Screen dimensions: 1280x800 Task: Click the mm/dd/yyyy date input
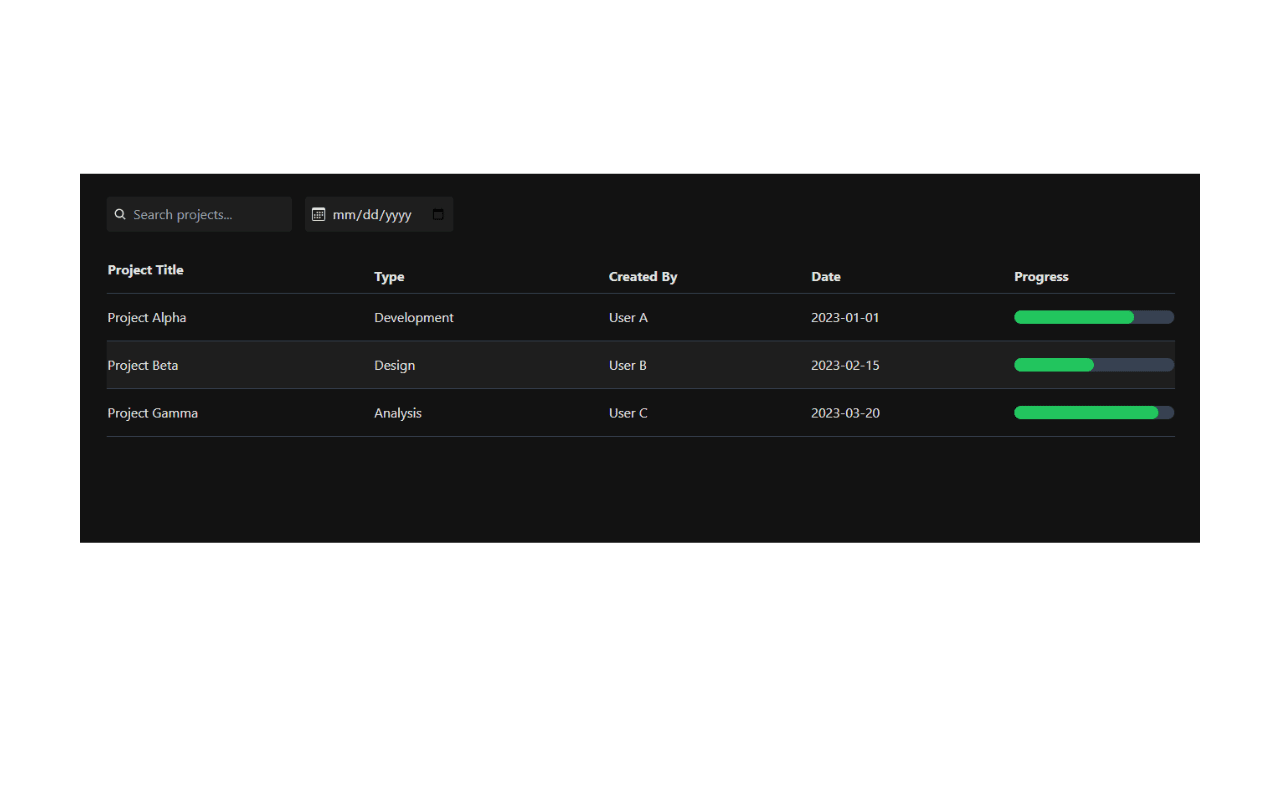tap(379, 214)
